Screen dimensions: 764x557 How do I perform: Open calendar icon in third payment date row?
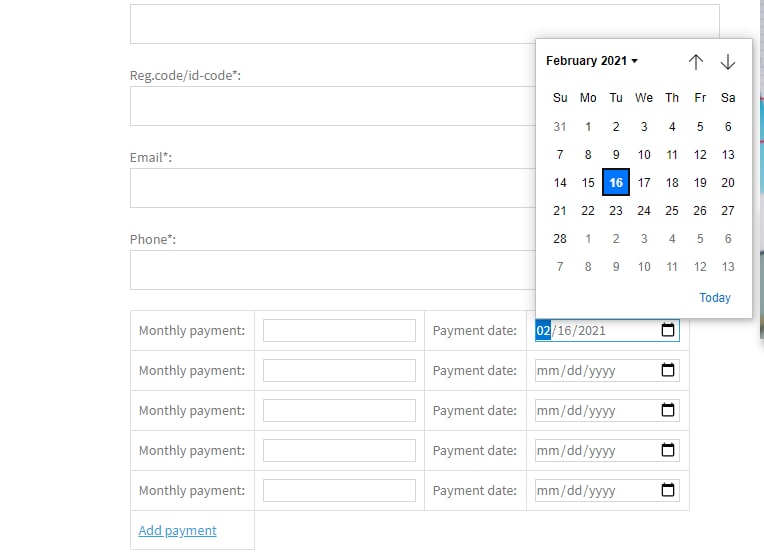pos(668,410)
